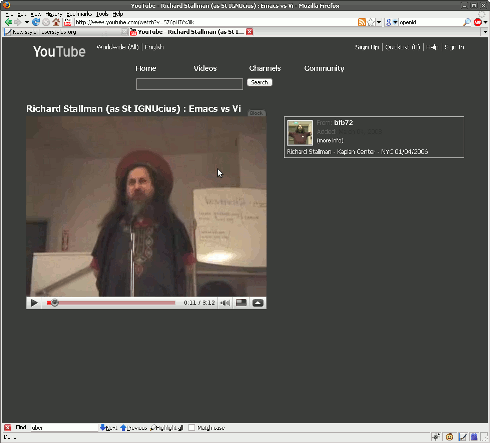Click the player's up-arrow menu button
The image size is (490, 443).
click(x=258, y=303)
